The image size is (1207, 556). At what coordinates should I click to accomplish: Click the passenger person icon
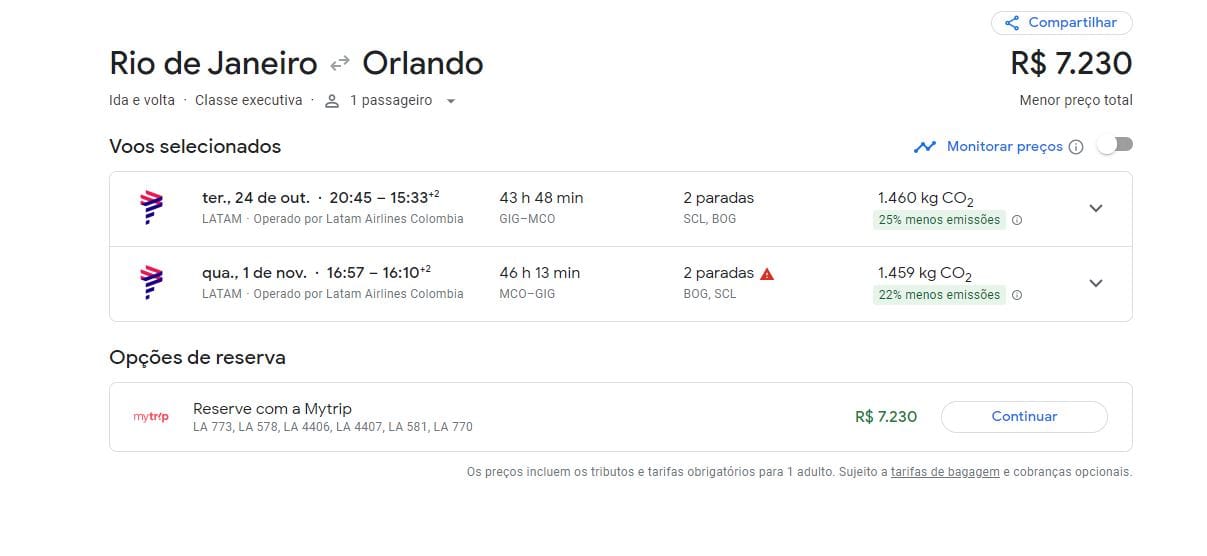[332, 101]
